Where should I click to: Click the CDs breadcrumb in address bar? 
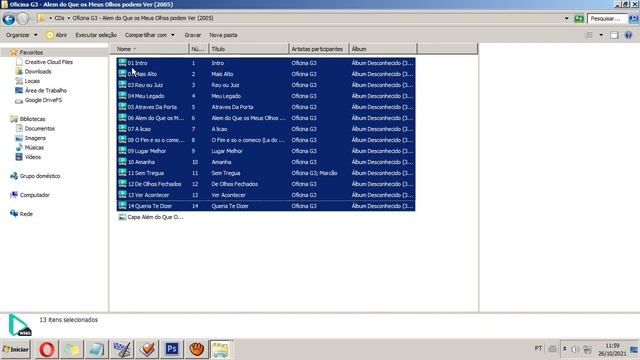(59, 18)
